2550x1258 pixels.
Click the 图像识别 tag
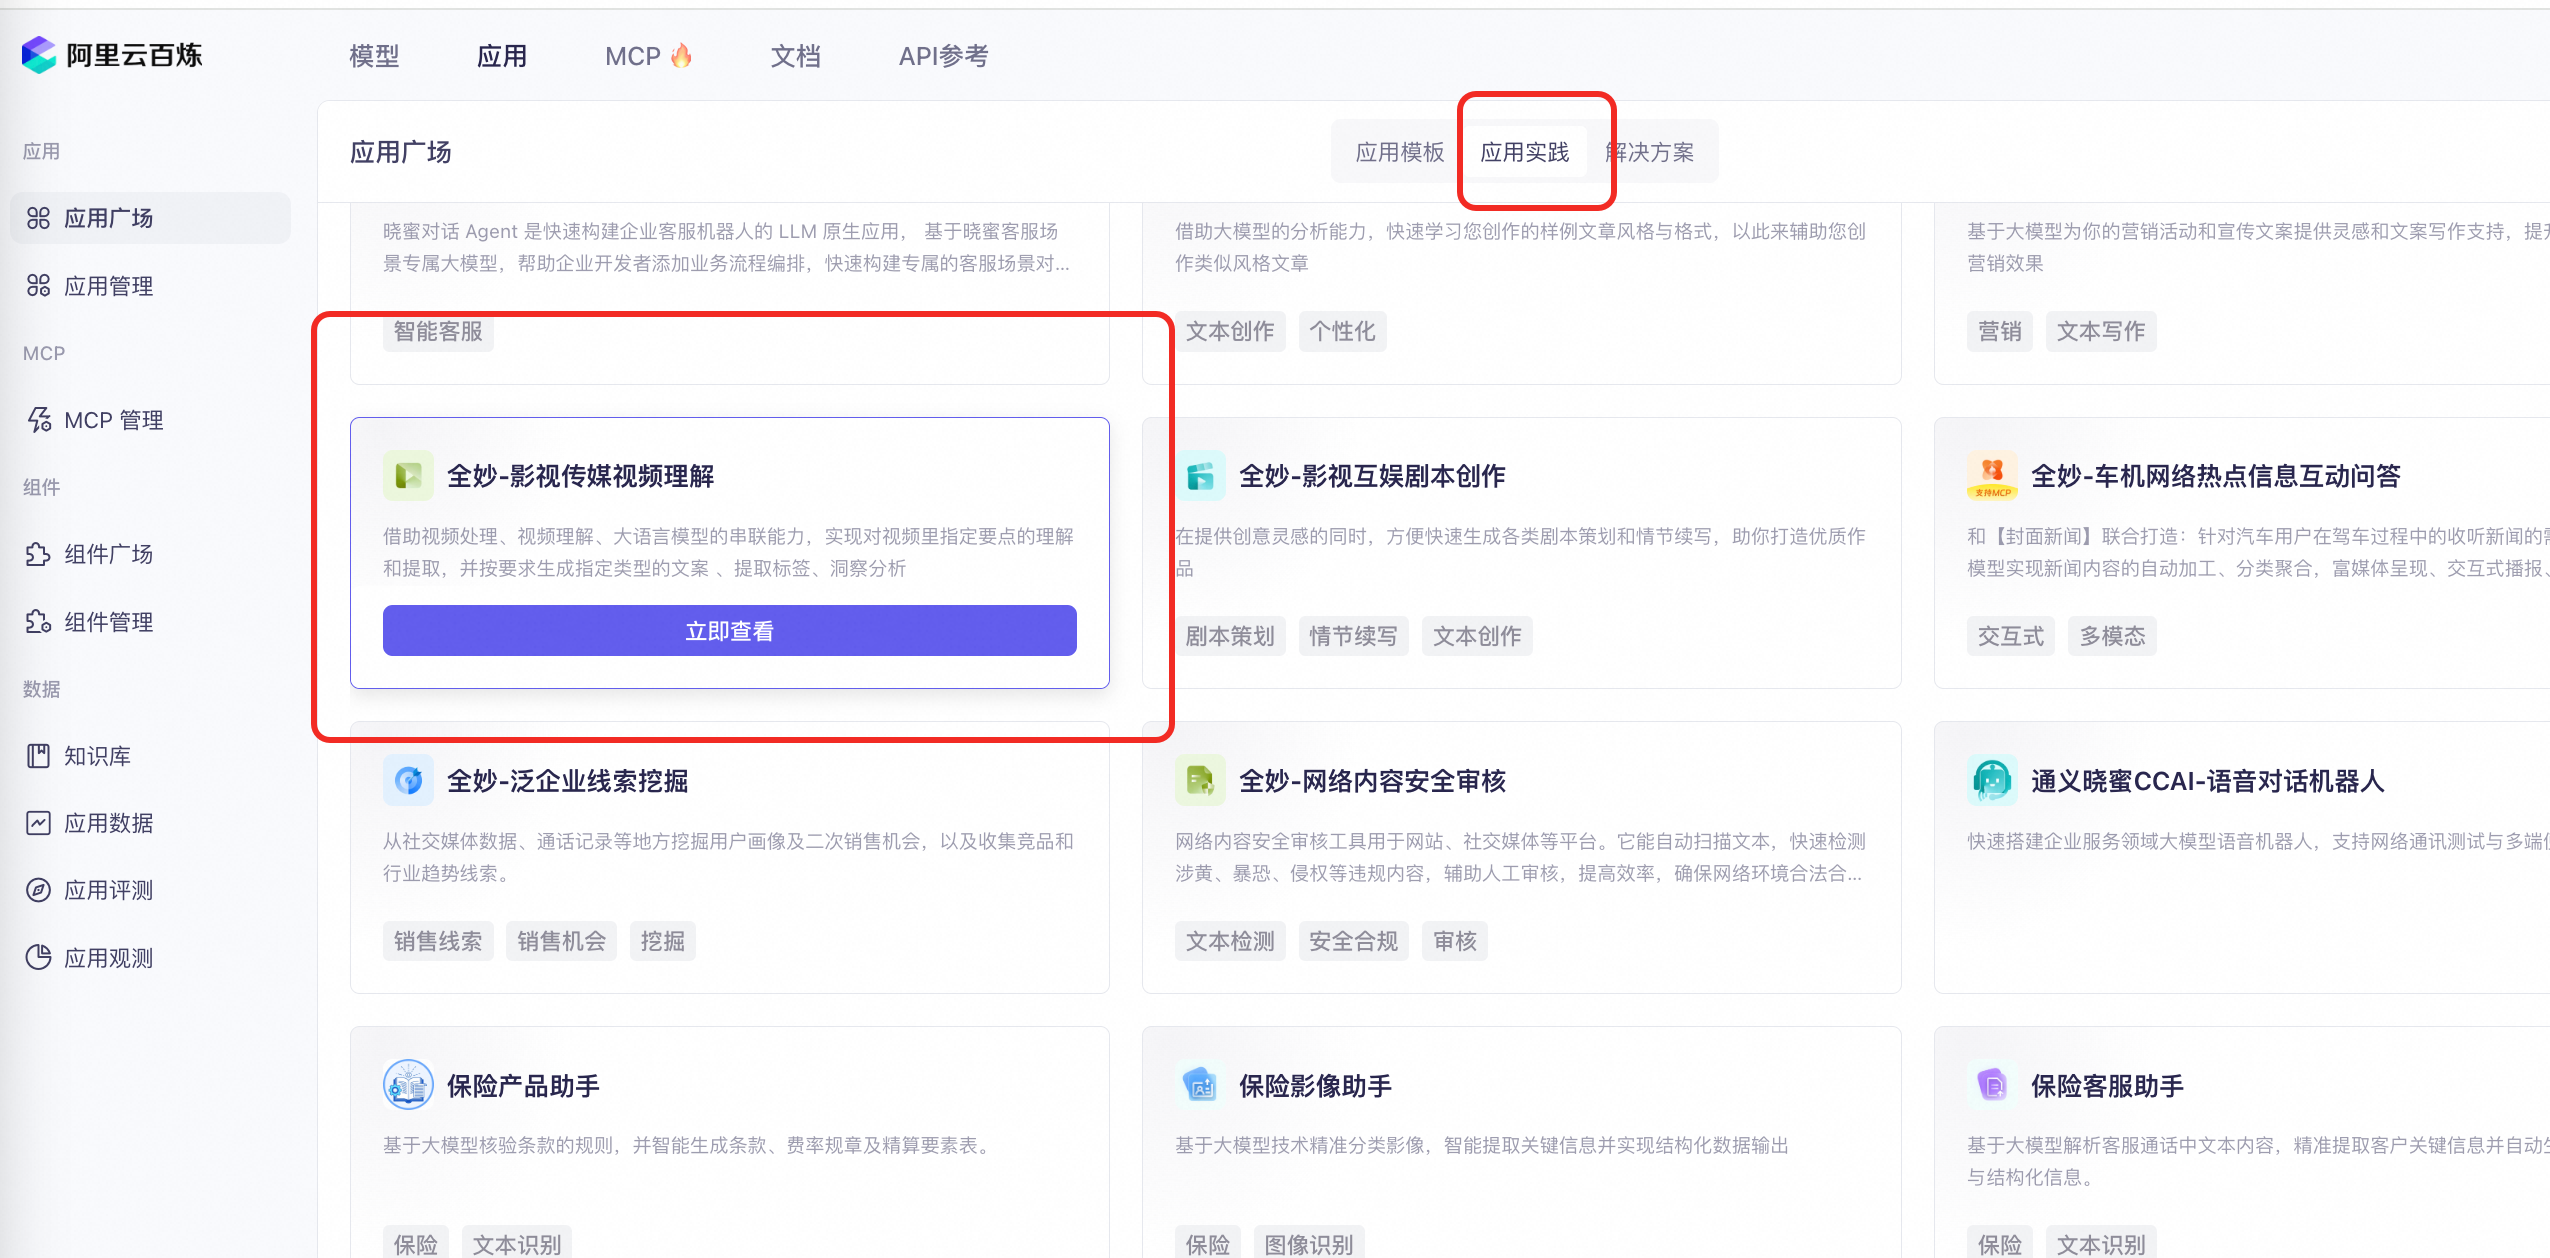[x=1308, y=1244]
